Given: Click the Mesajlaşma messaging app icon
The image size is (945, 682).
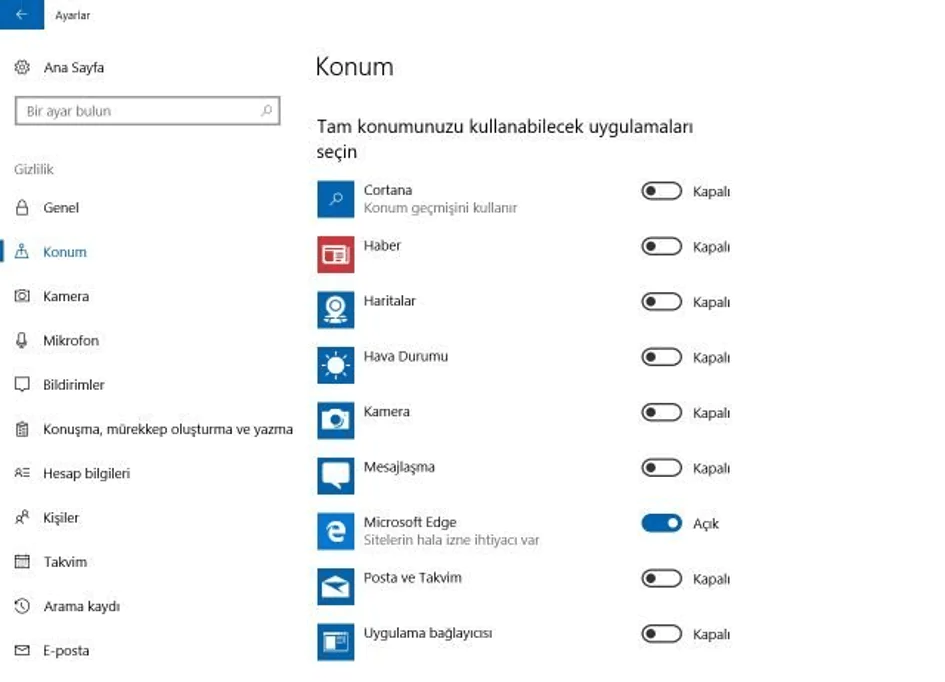Looking at the screenshot, I should pyautogui.click(x=335, y=476).
